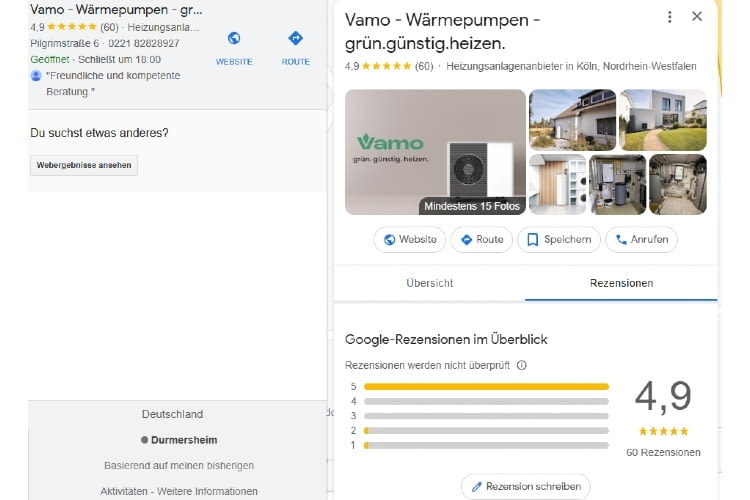The image size is (750, 500).
Task: Click the info icon next to 'Rezensionen werden nicht überprüft'
Action: pos(522,365)
